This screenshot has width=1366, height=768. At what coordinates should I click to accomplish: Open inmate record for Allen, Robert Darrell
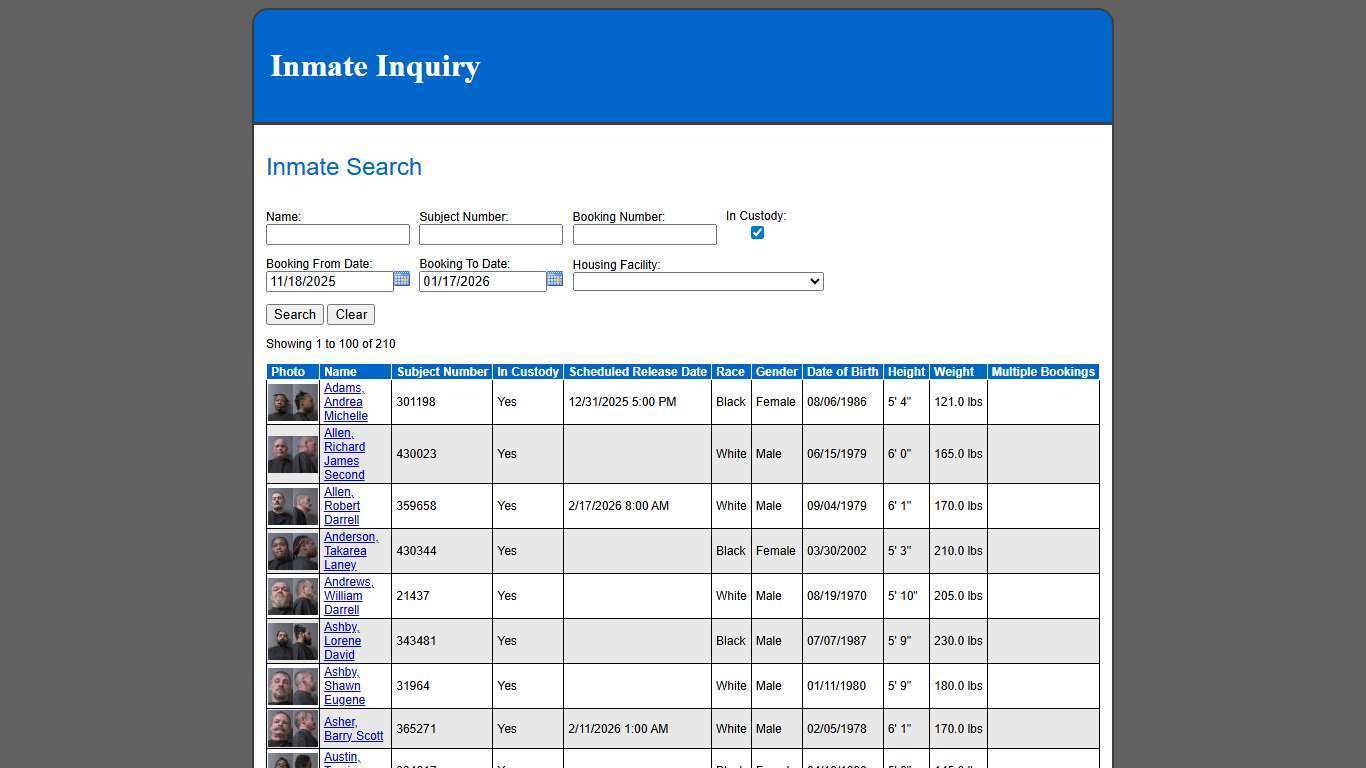pos(342,505)
